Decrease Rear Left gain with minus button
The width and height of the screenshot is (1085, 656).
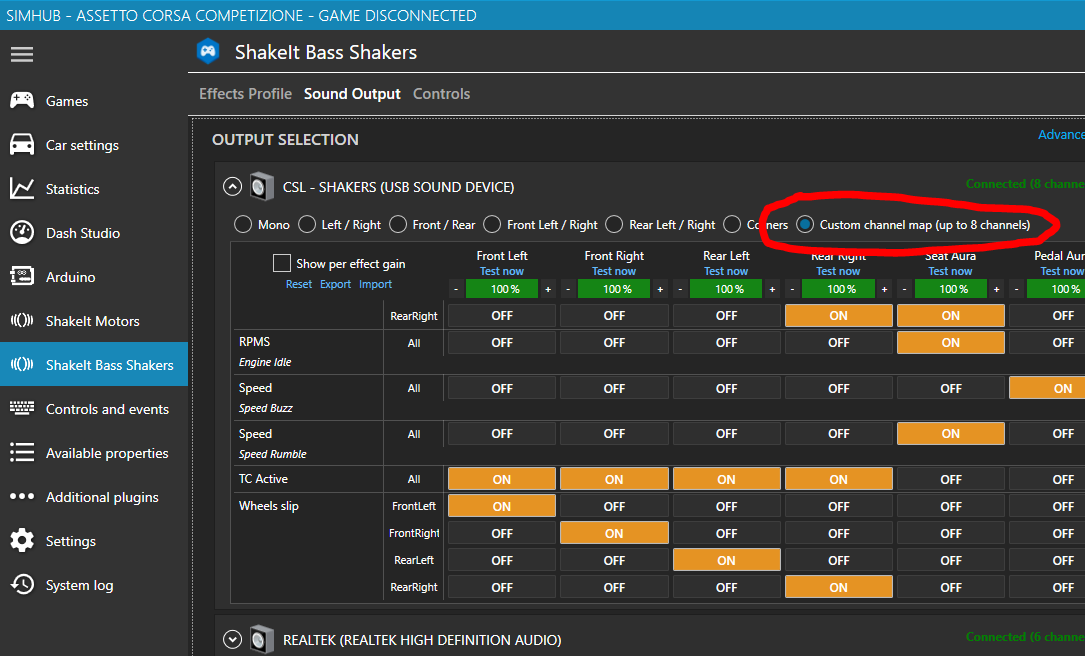coord(680,289)
